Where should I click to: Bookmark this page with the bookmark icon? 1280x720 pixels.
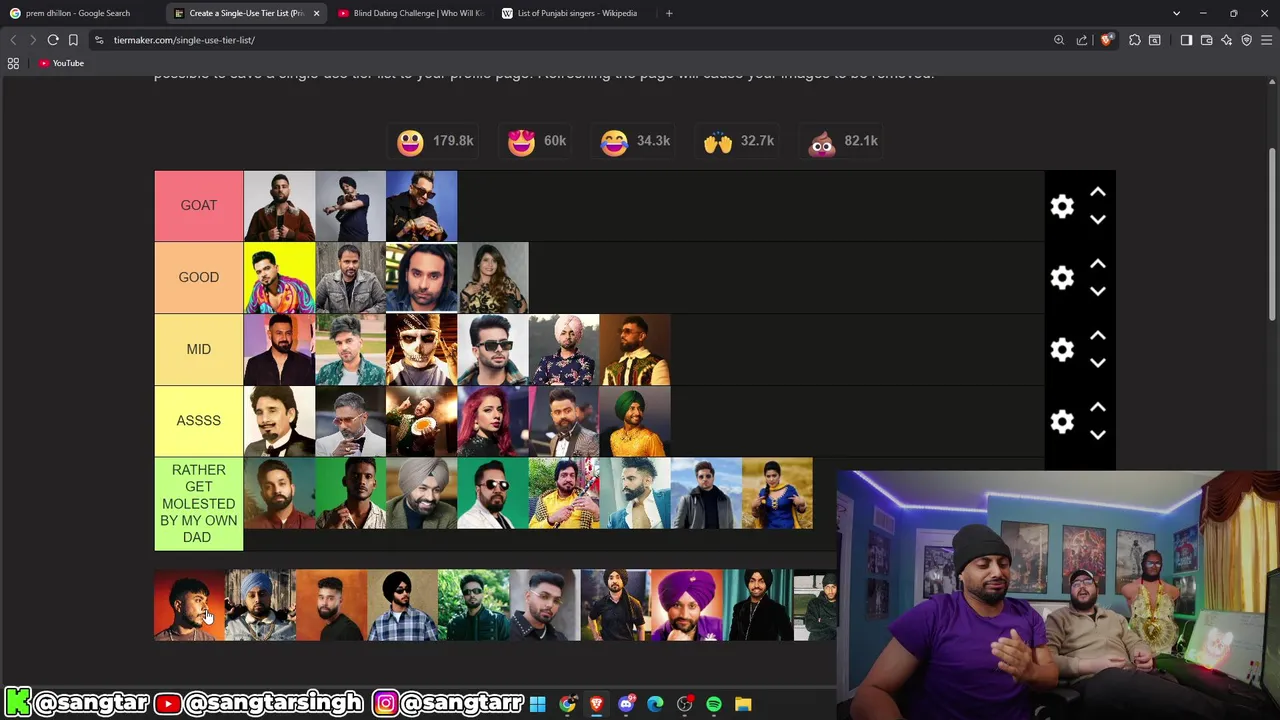(x=73, y=40)
